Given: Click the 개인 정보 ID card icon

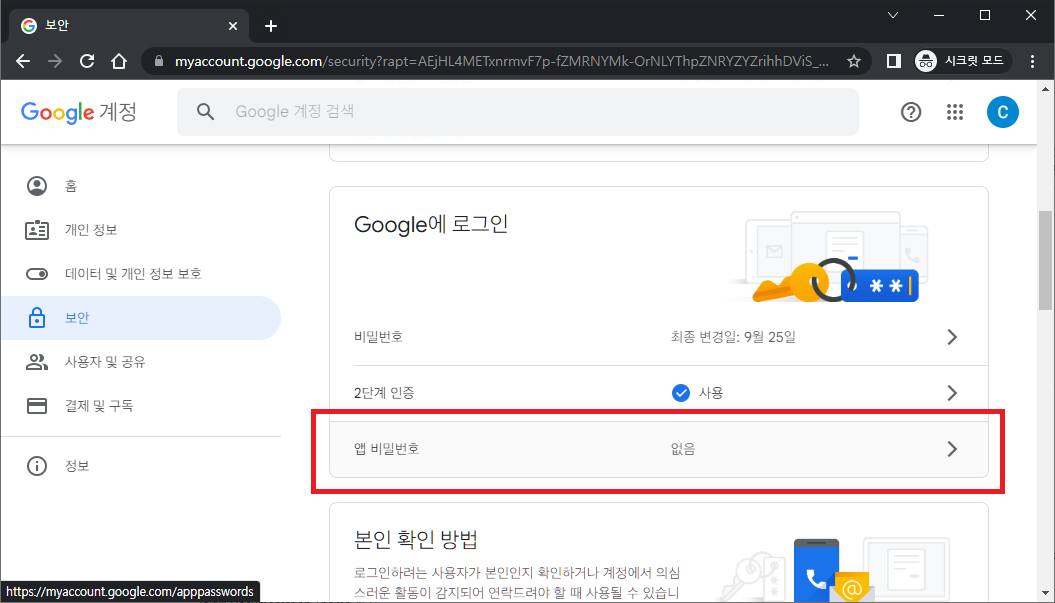Looking at the screenshot, I should click(36, 230).
